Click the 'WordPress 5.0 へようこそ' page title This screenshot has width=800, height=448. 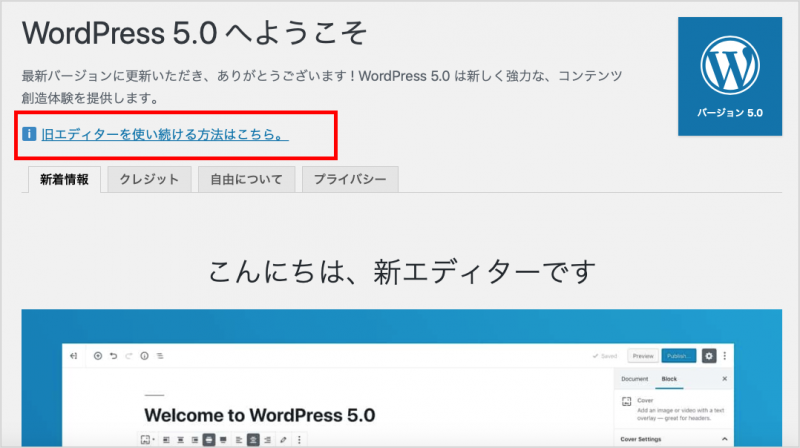194,34
